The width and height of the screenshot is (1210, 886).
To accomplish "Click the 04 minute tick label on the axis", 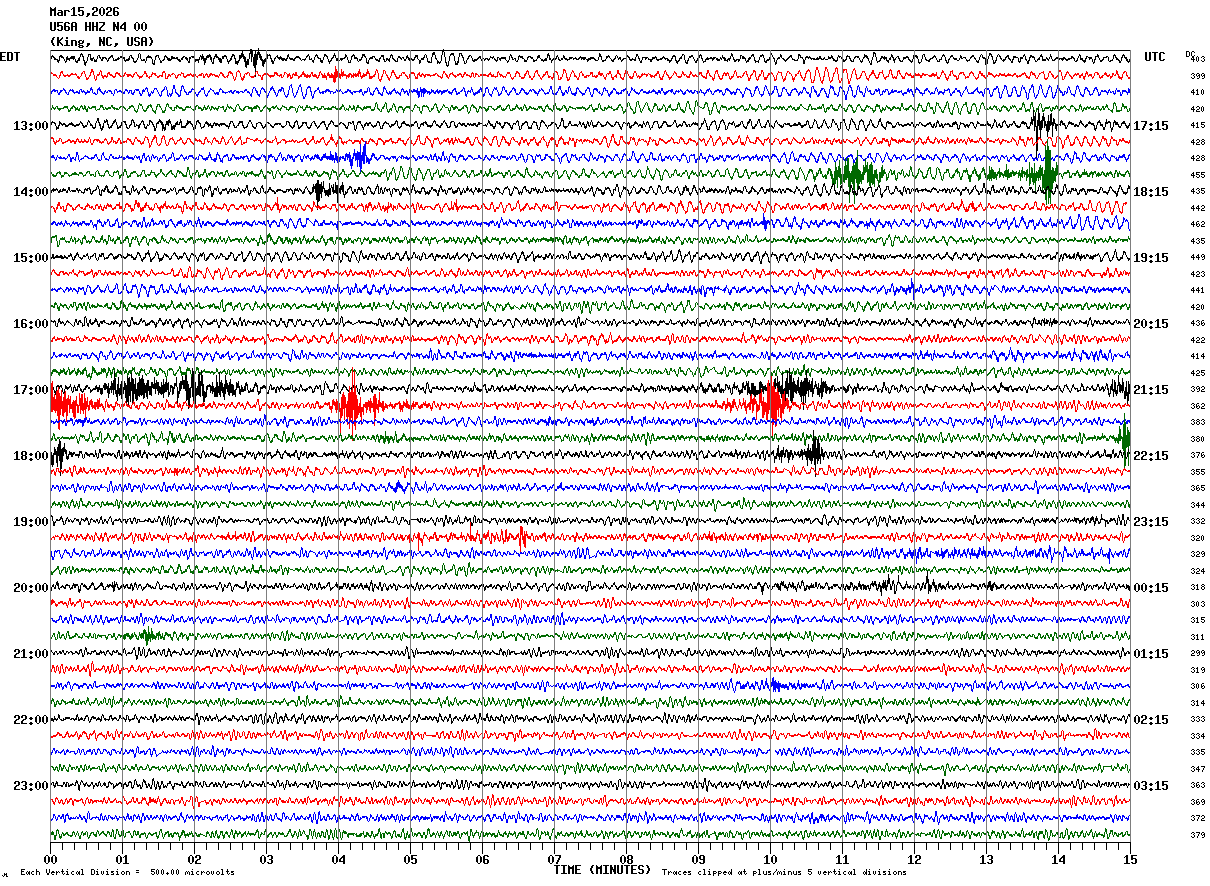I will [338, 859].
